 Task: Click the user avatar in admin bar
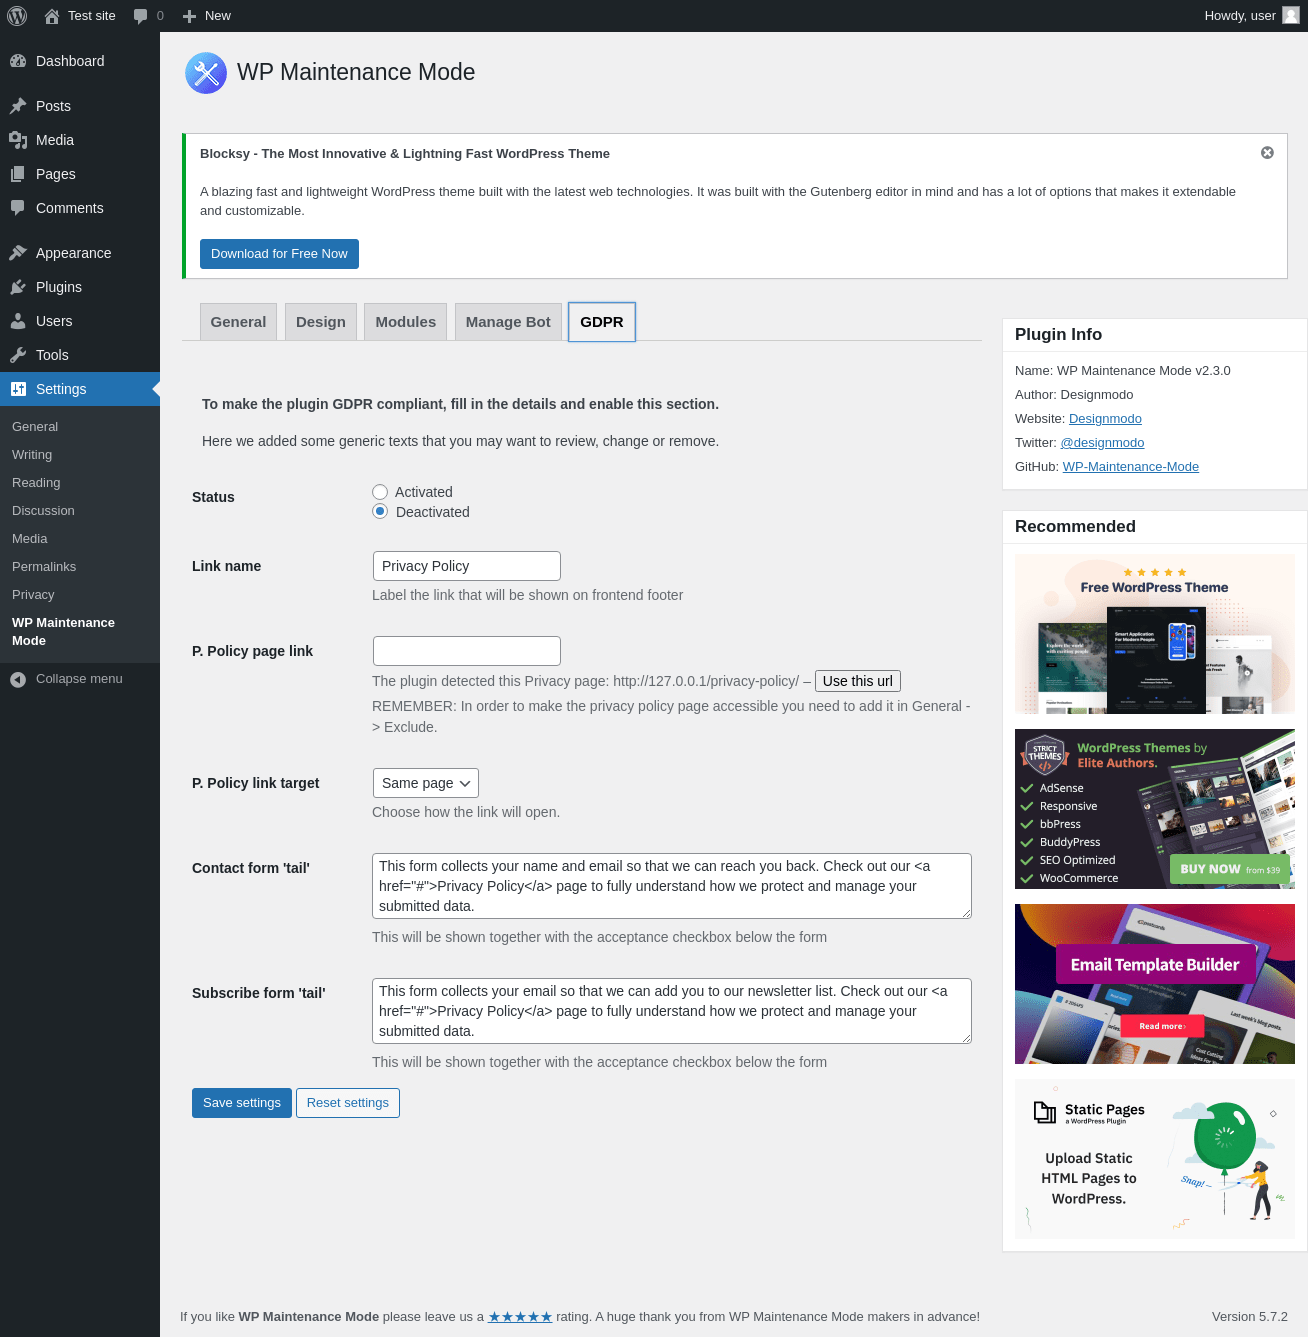click(1291, 16)
